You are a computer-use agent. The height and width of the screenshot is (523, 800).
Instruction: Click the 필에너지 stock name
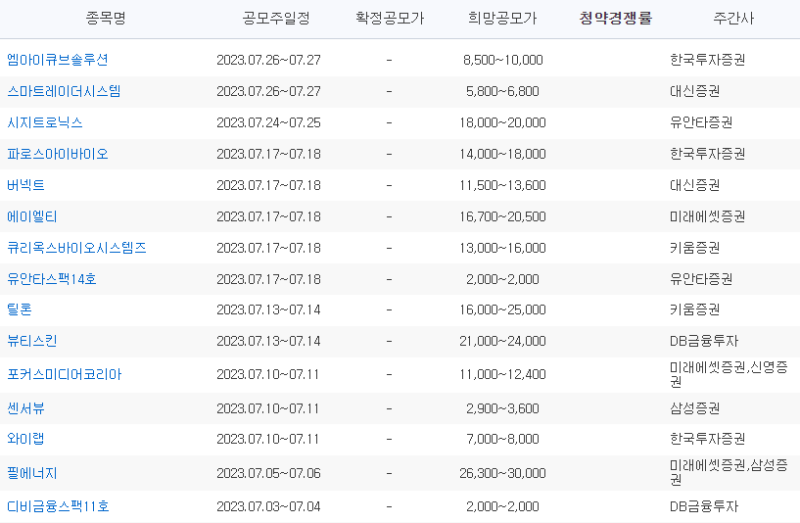pyautogui.click(x=32, y=474)
